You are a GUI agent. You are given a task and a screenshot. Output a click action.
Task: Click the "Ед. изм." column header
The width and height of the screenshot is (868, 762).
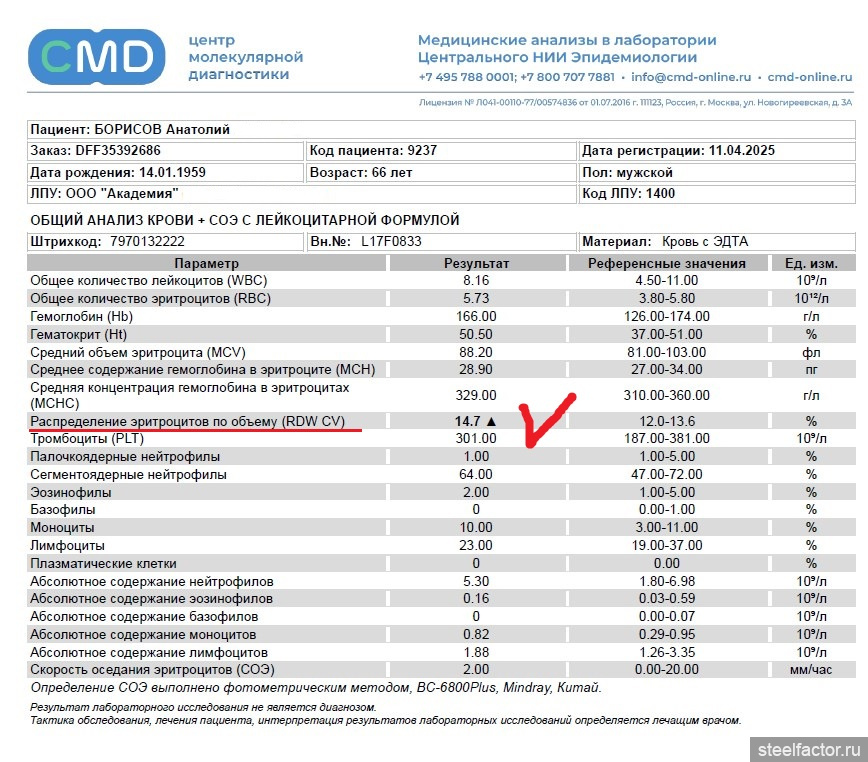(x=812, y=263)
